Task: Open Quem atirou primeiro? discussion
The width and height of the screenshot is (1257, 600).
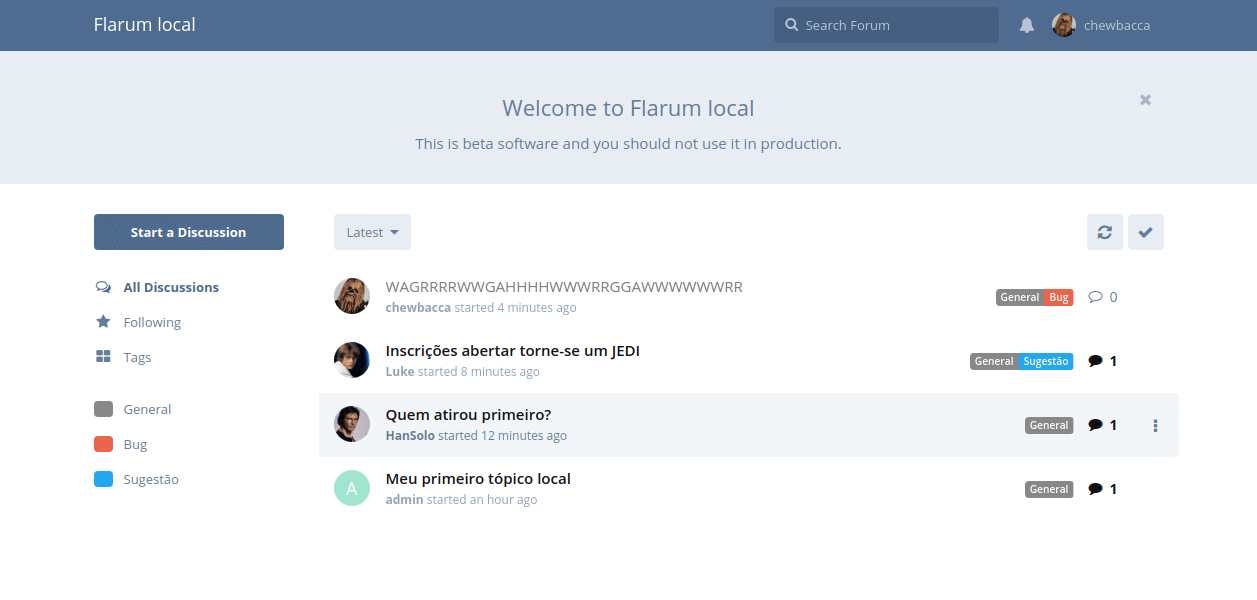Action: coord(468,415)
